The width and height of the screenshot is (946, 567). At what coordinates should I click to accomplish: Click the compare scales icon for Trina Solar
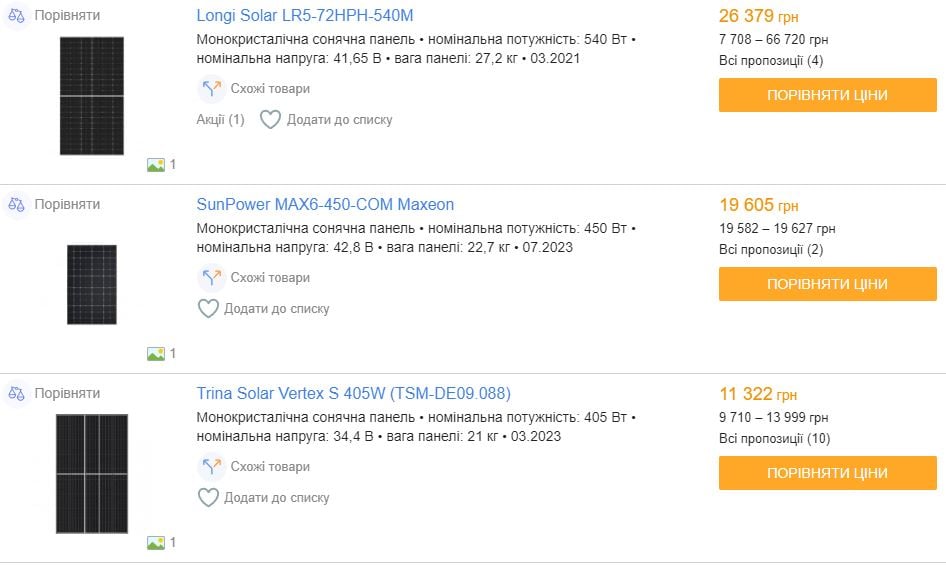pyautogui.click(x=16, y=393)
